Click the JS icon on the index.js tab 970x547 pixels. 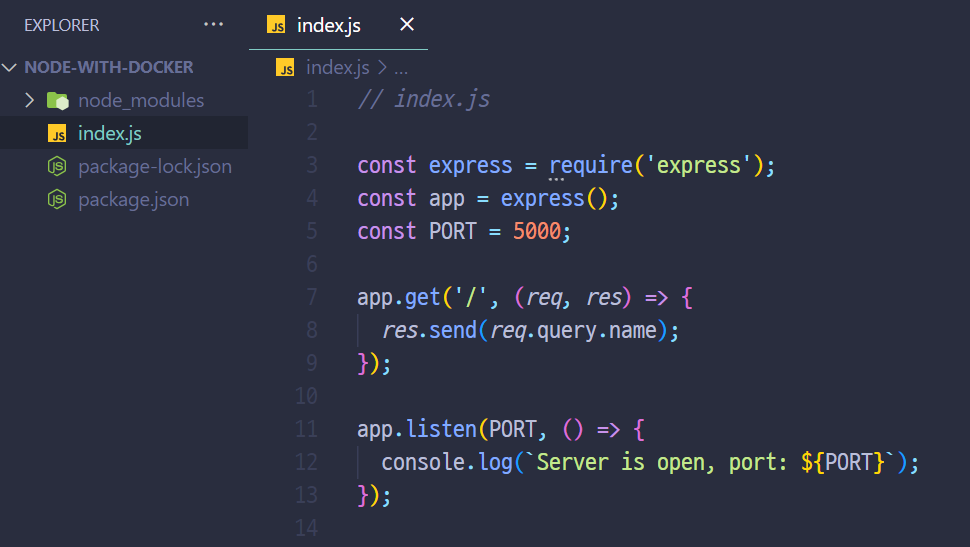[x=276, y=25]
